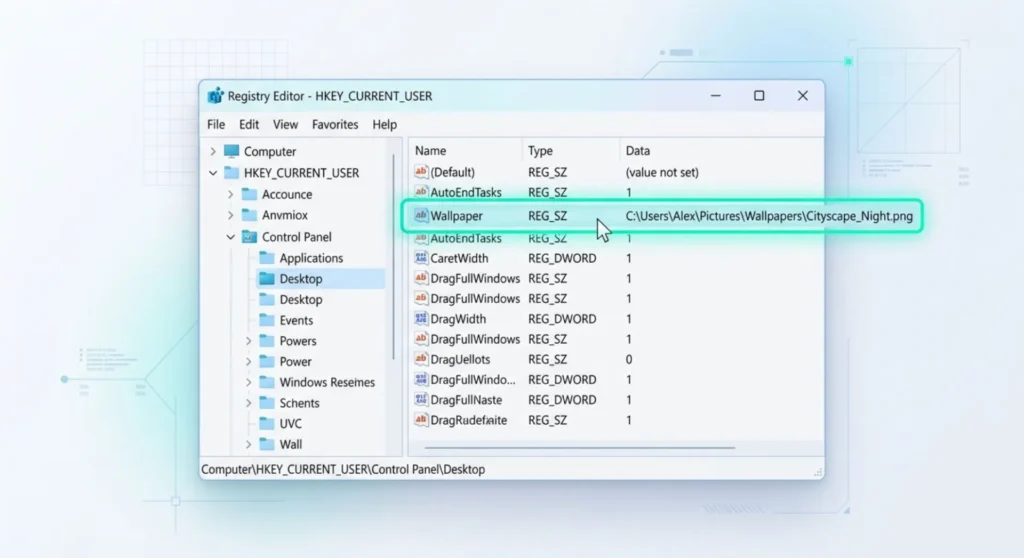This screenshot has height=558, width=1024.
Task: Open the Help menu
Action: [x=385, y=124]
